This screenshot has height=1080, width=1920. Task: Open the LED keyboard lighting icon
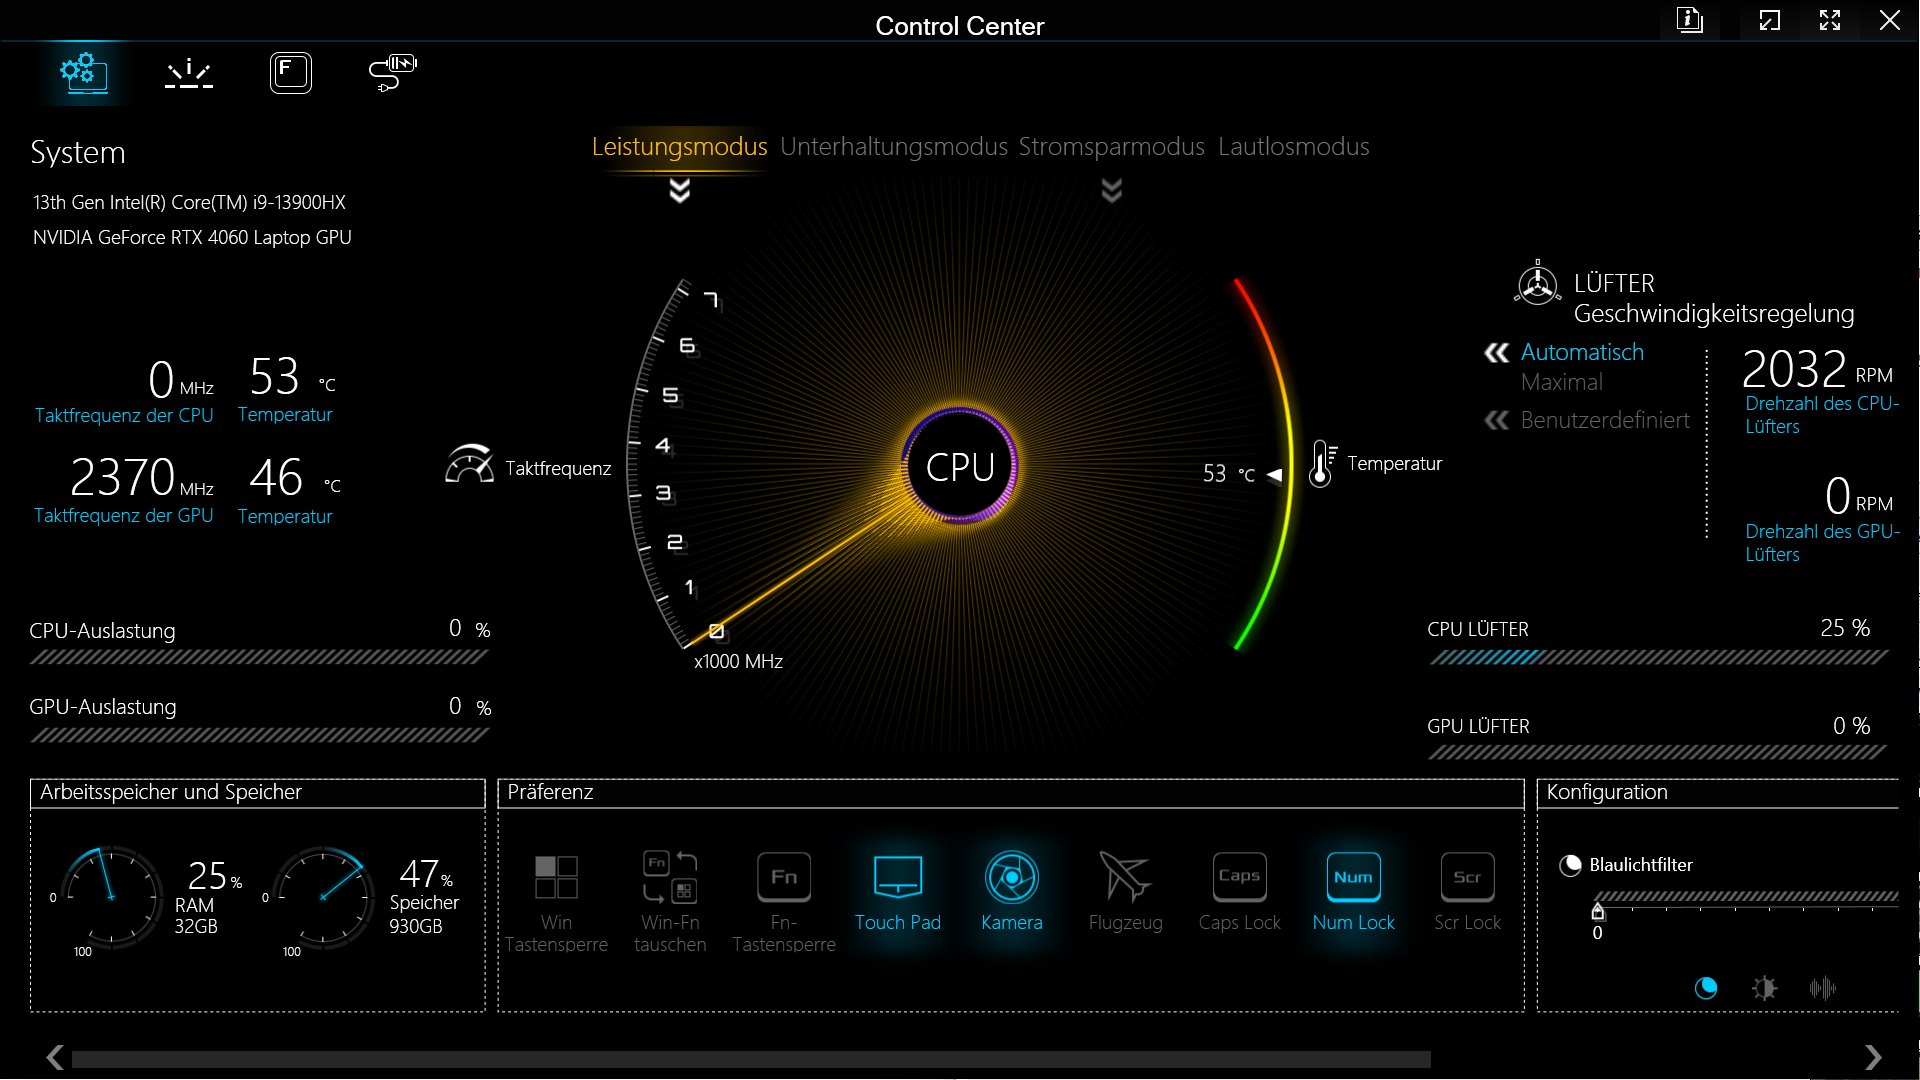pos(189,73)
